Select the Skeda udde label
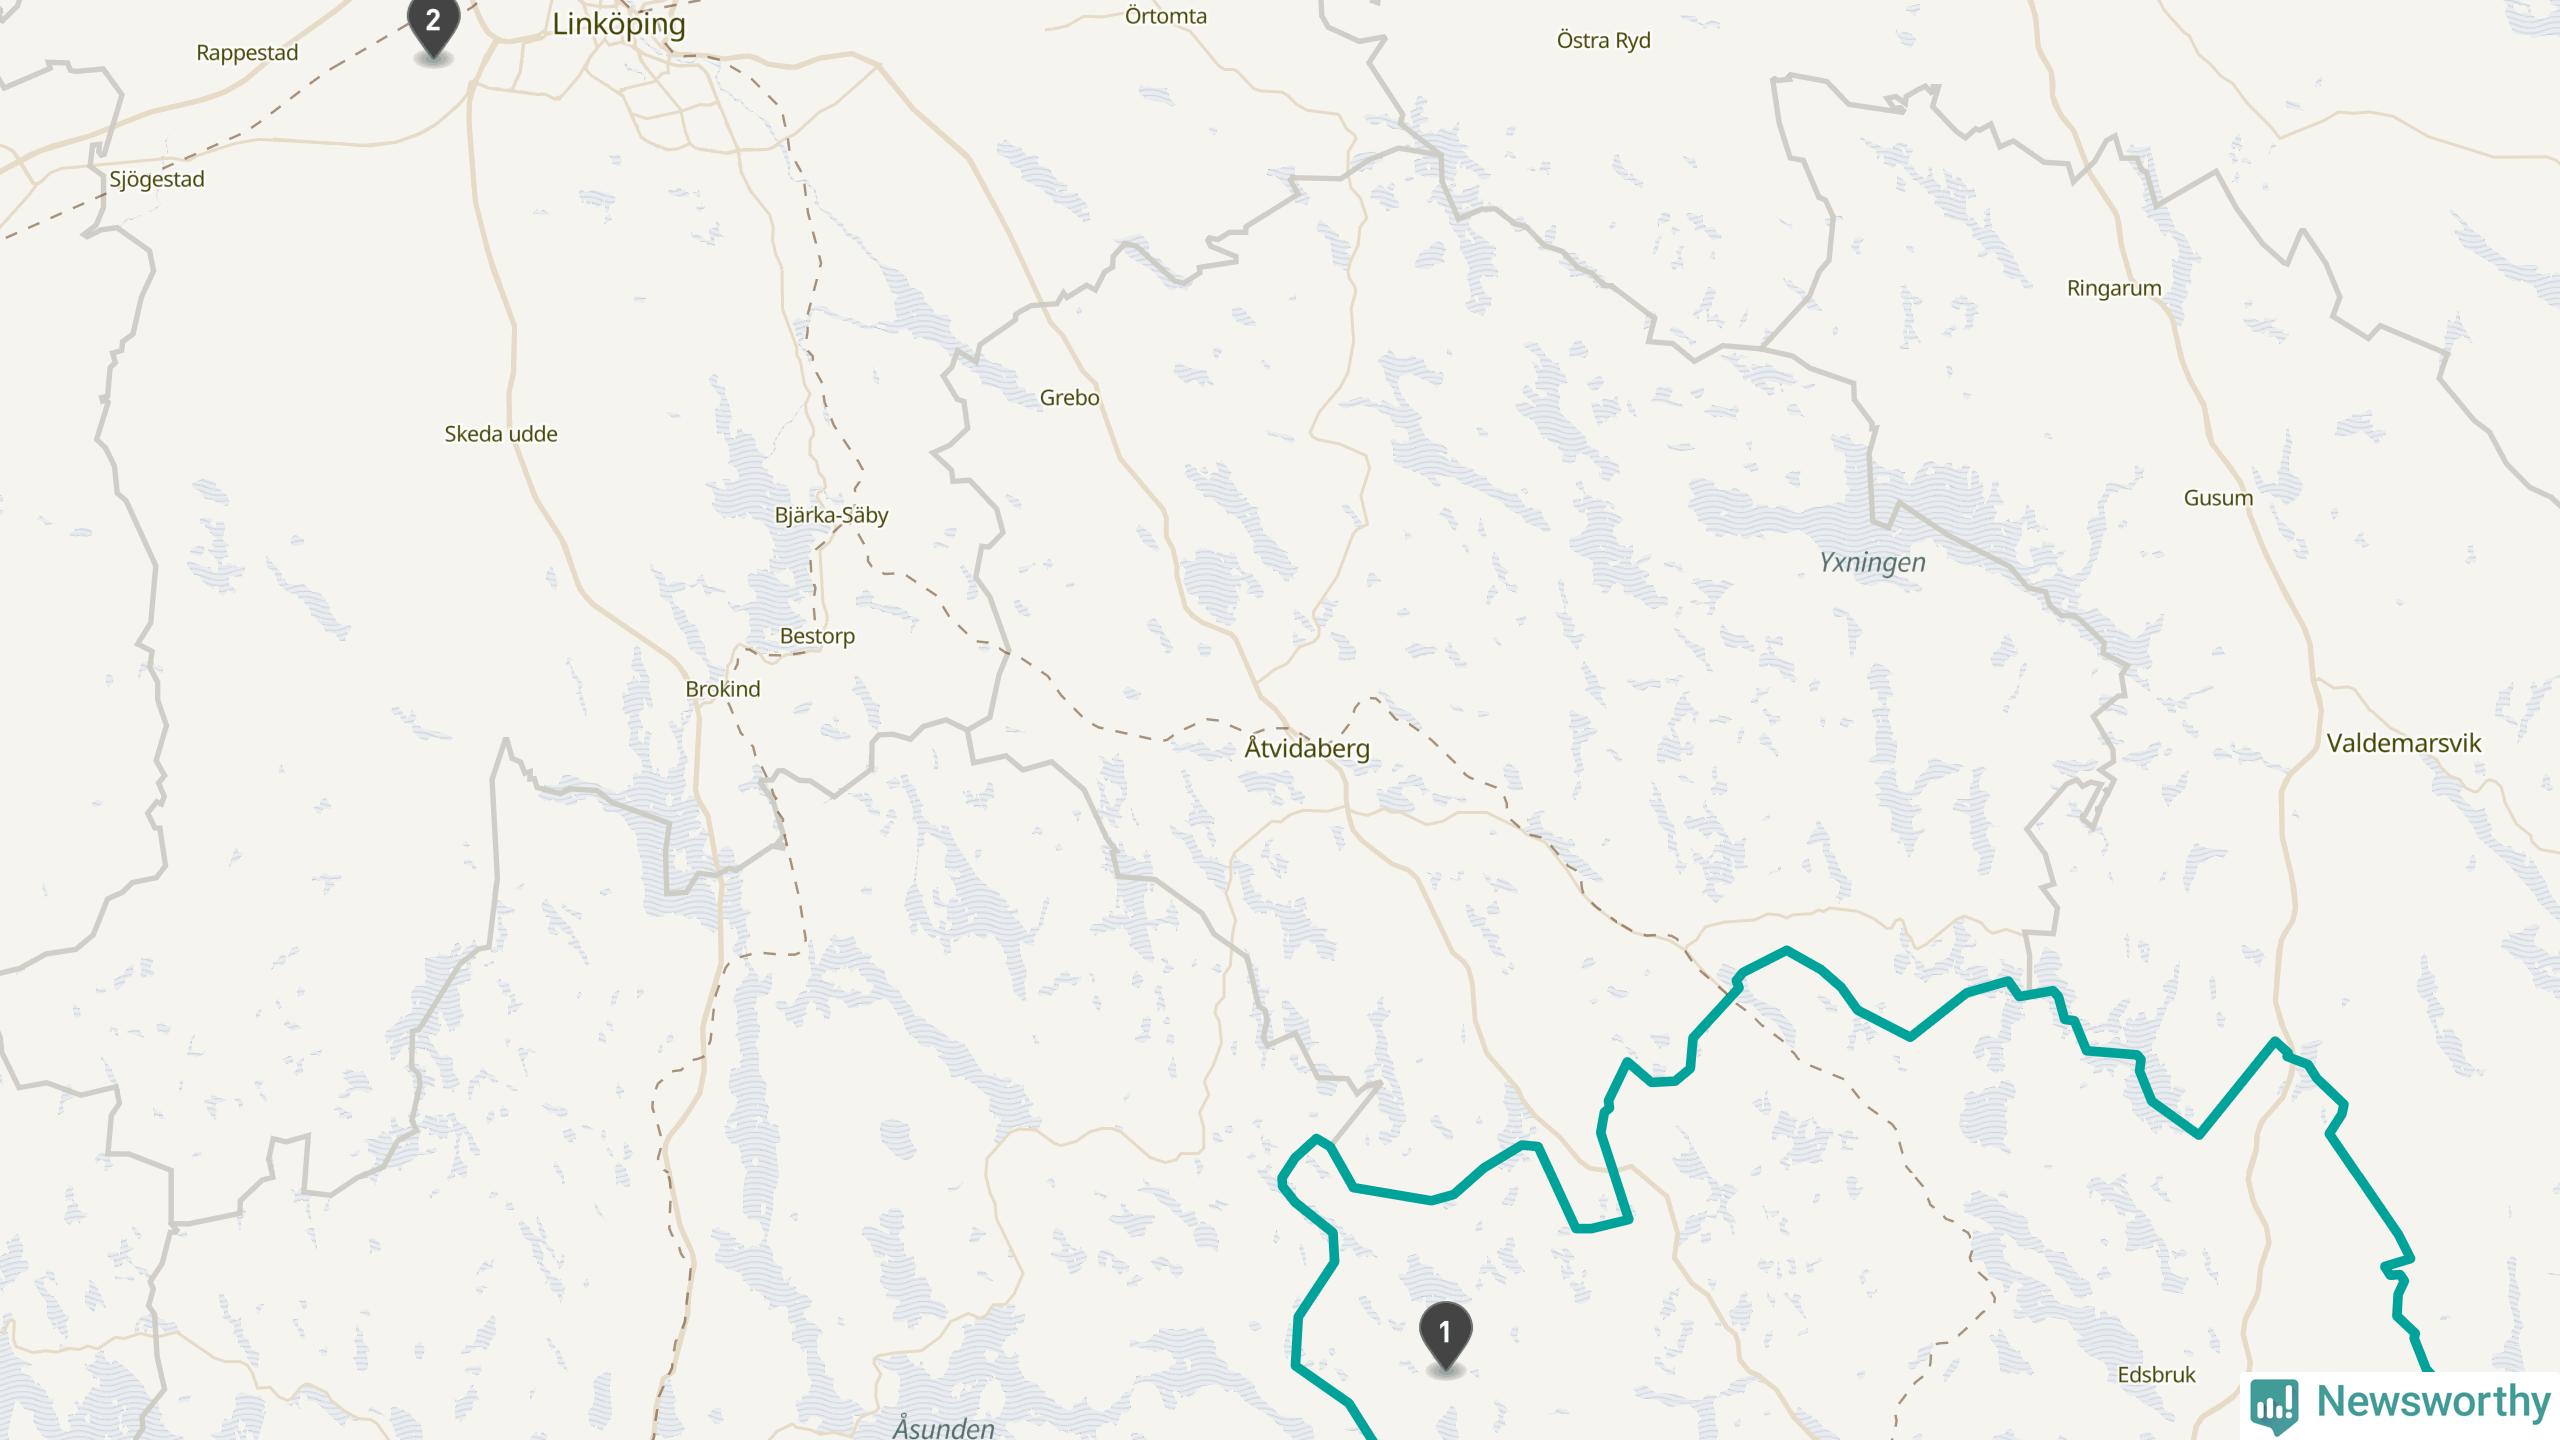Viewport: 2560px width, 1440px height. click(x=501, y=434)
